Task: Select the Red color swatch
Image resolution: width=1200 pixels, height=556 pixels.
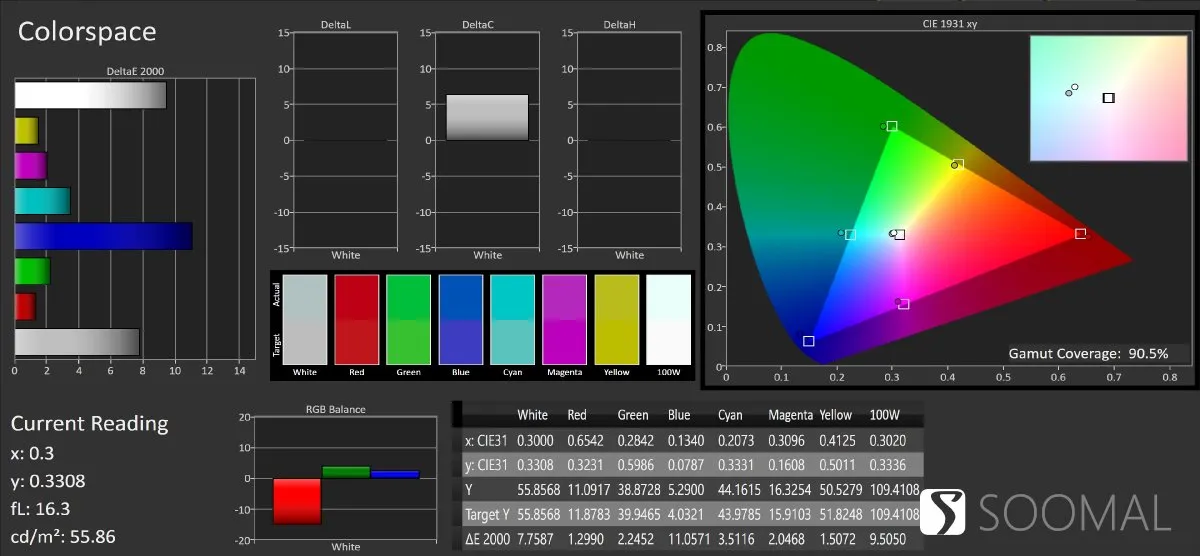Action: (359, 320)
